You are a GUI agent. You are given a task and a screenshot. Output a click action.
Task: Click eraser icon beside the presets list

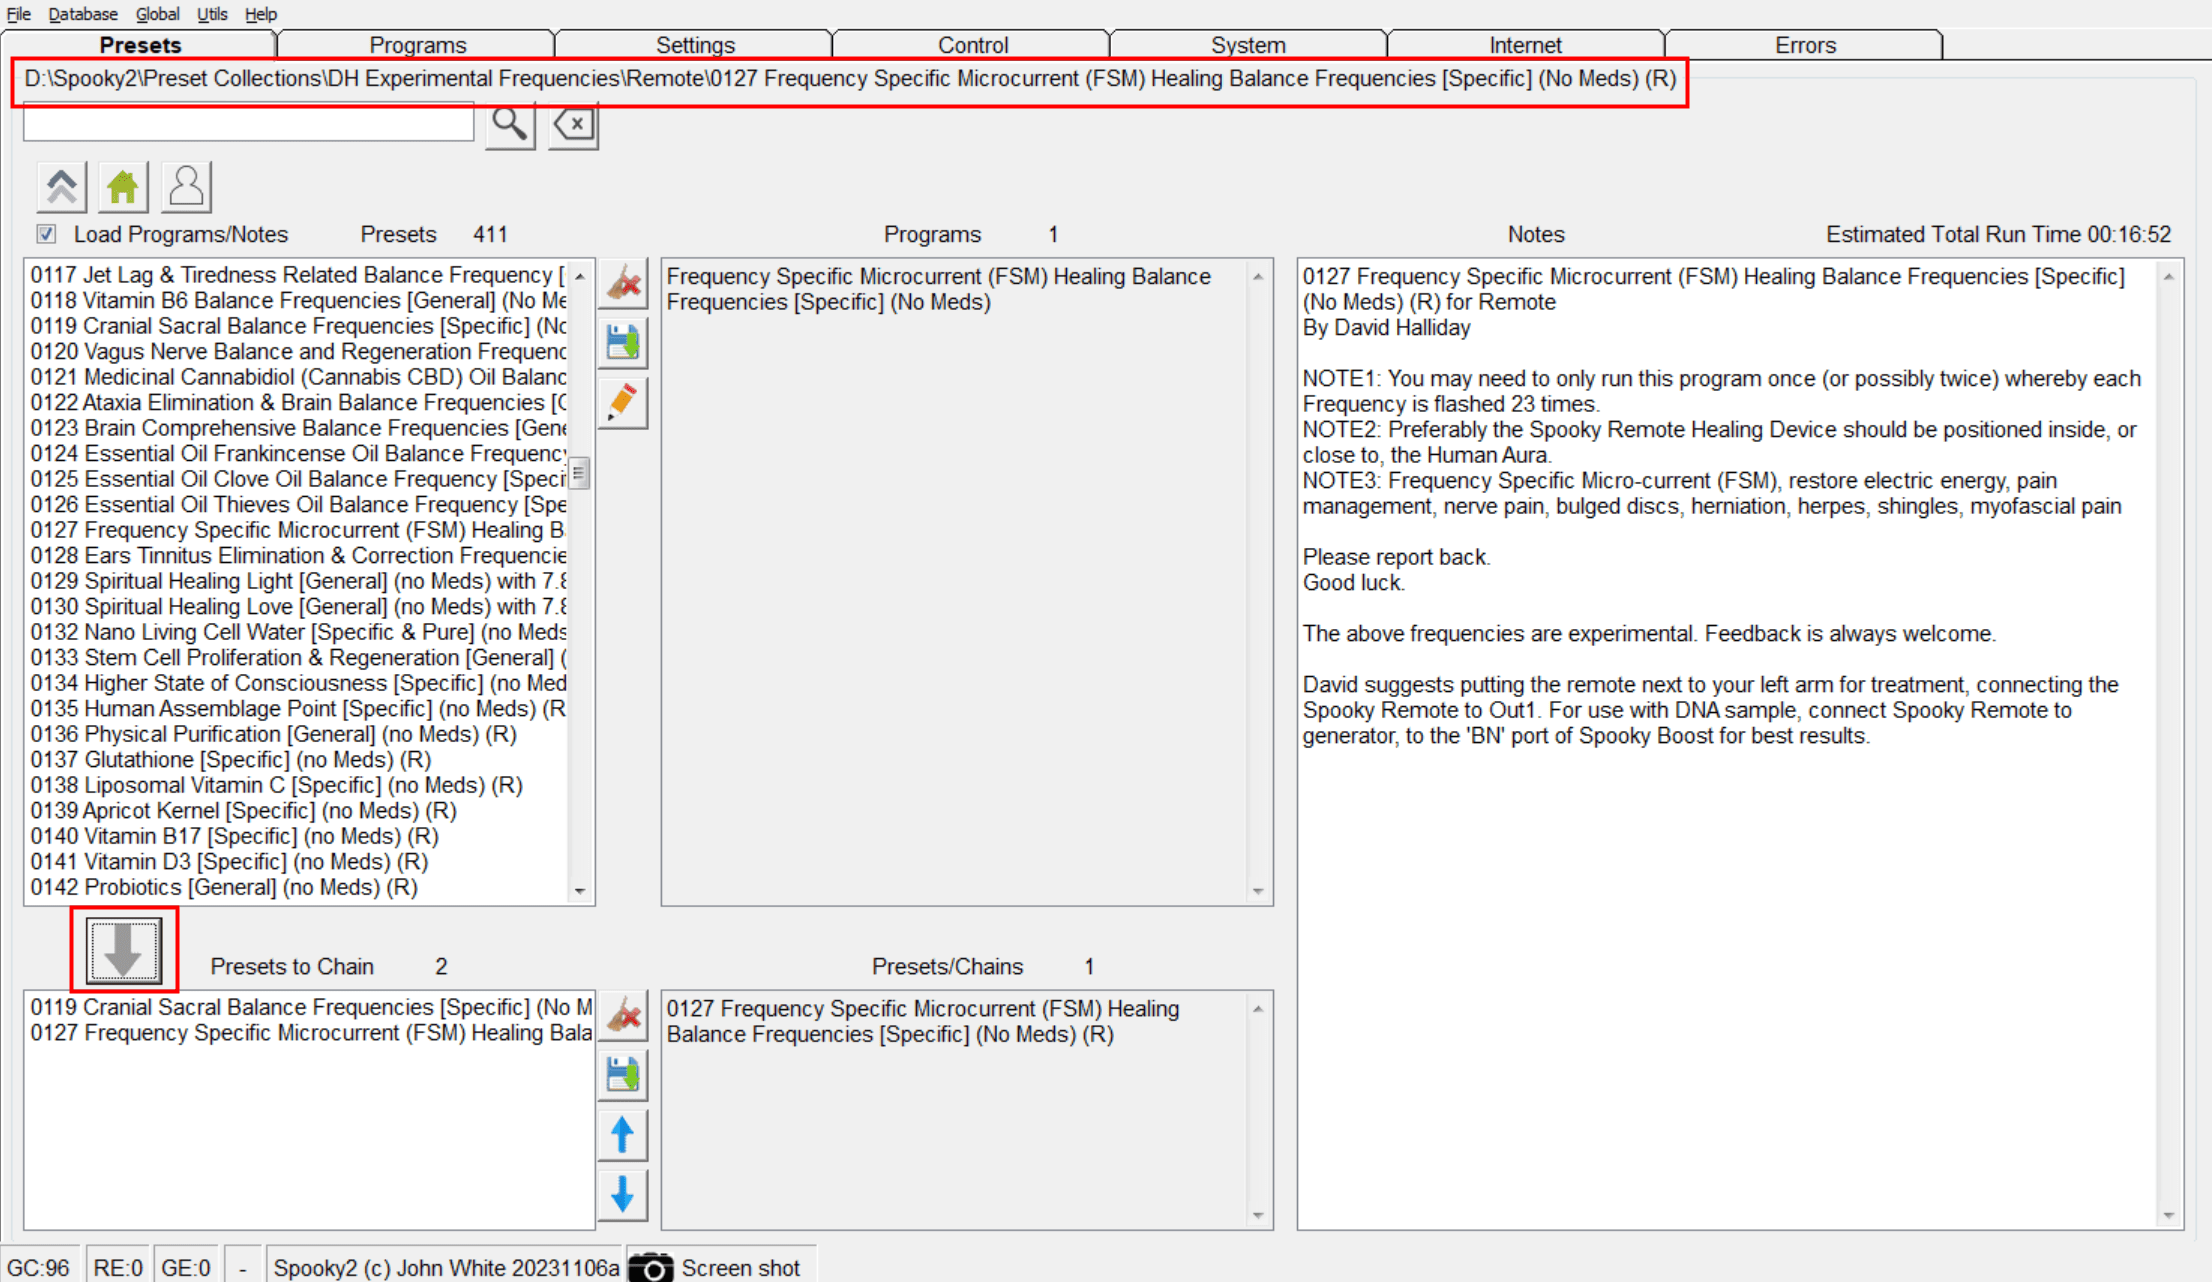tap(624, 283)
